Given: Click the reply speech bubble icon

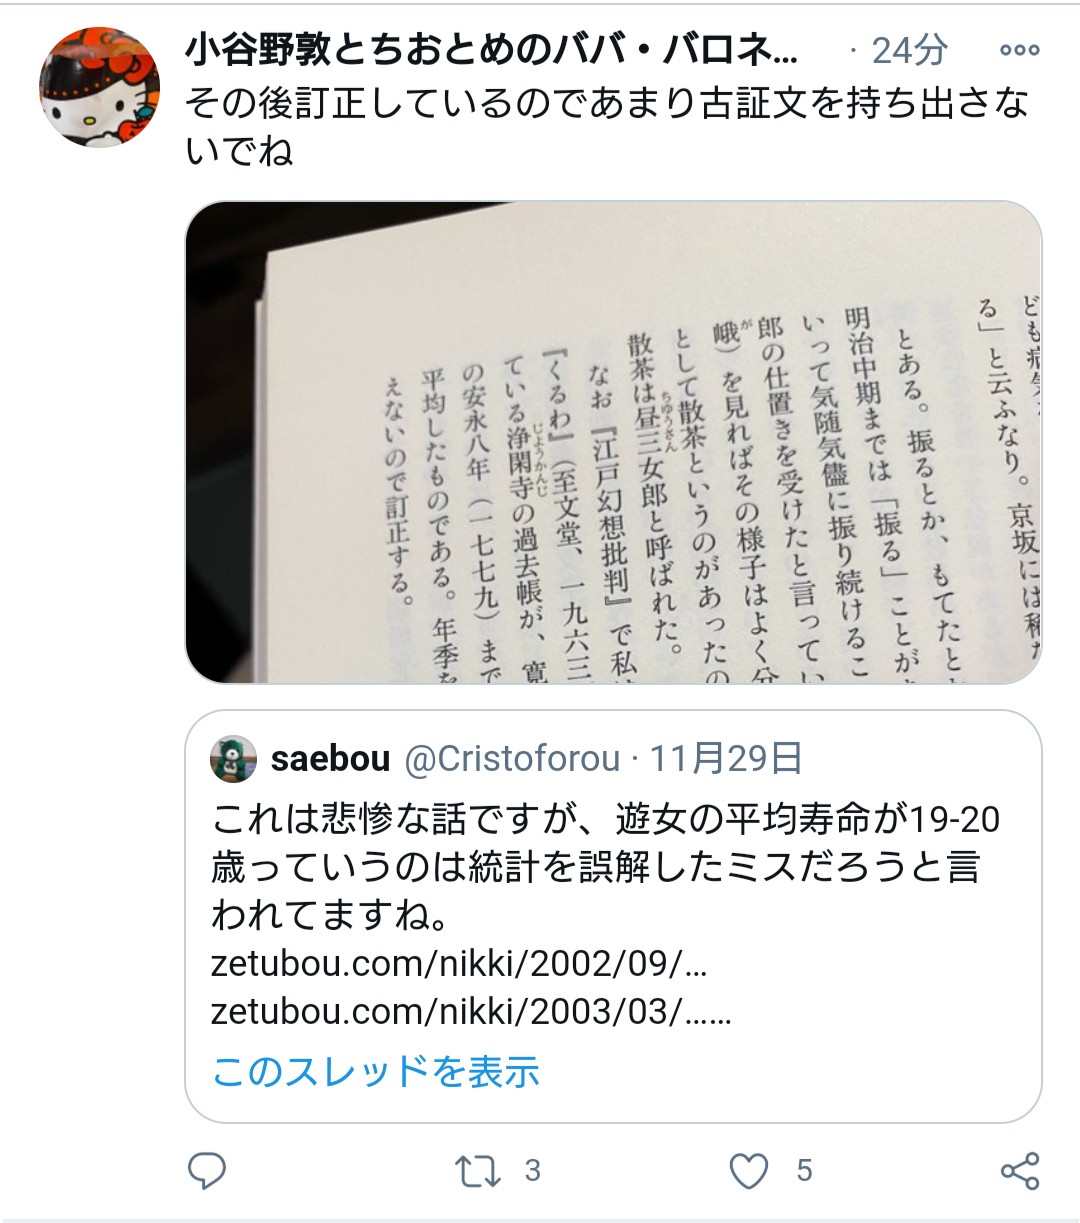Looking at the screenshot, I should 207,1170.
